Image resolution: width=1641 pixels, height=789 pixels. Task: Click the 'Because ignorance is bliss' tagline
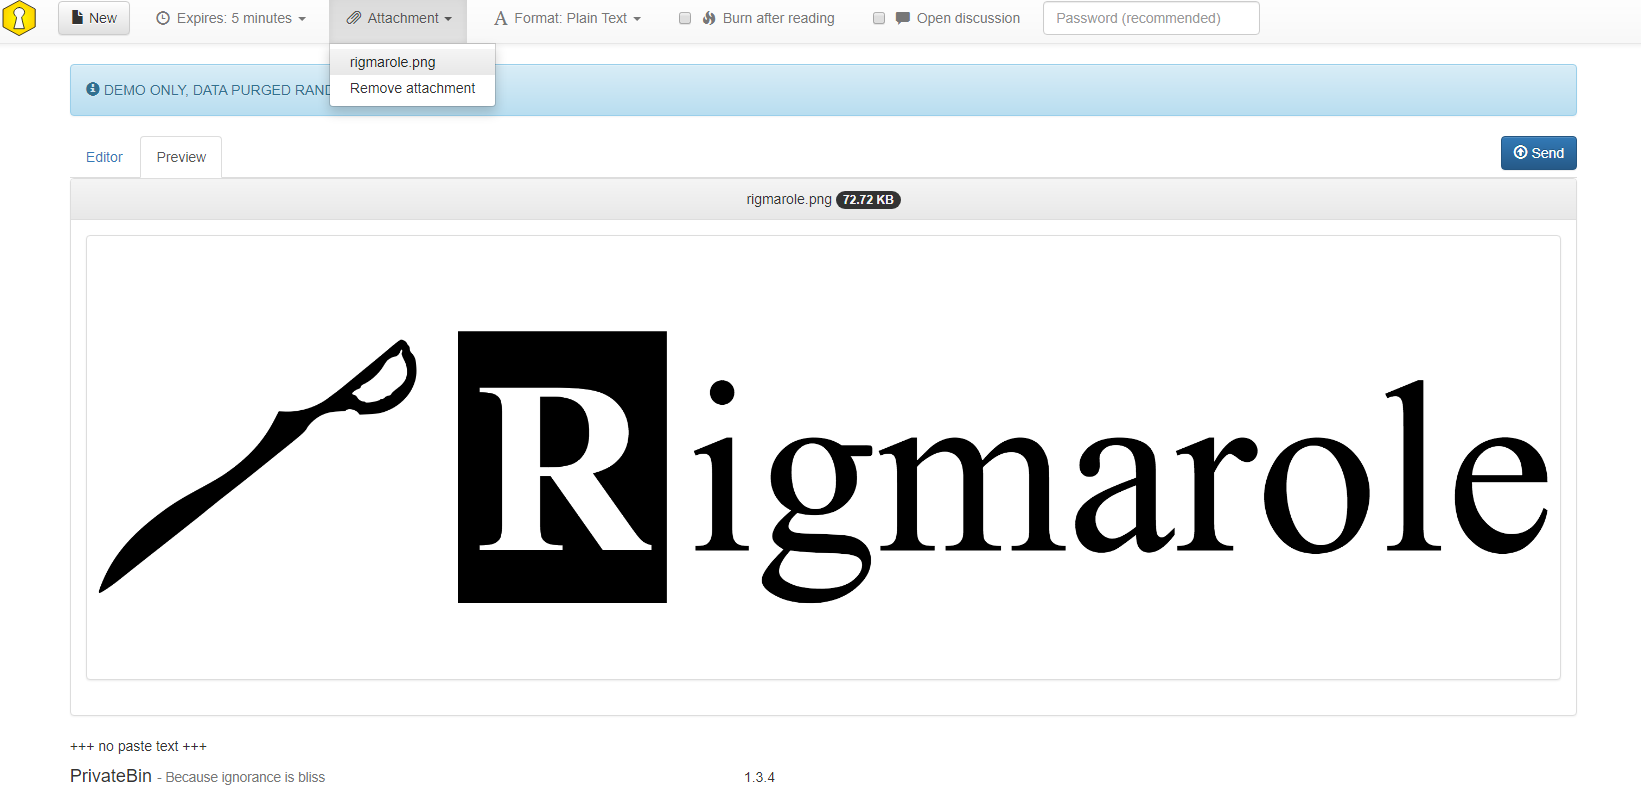point(245,777)
